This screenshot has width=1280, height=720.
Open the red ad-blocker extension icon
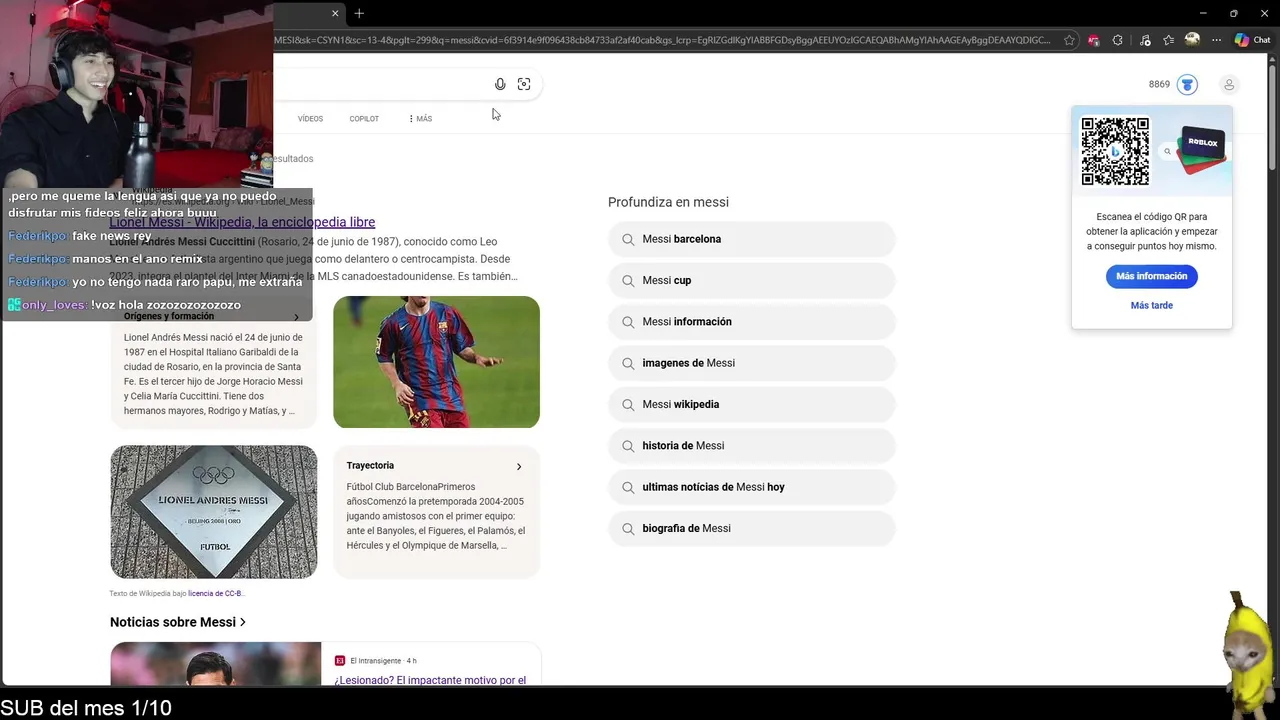pyautogui.click(x=1093, y=40)
